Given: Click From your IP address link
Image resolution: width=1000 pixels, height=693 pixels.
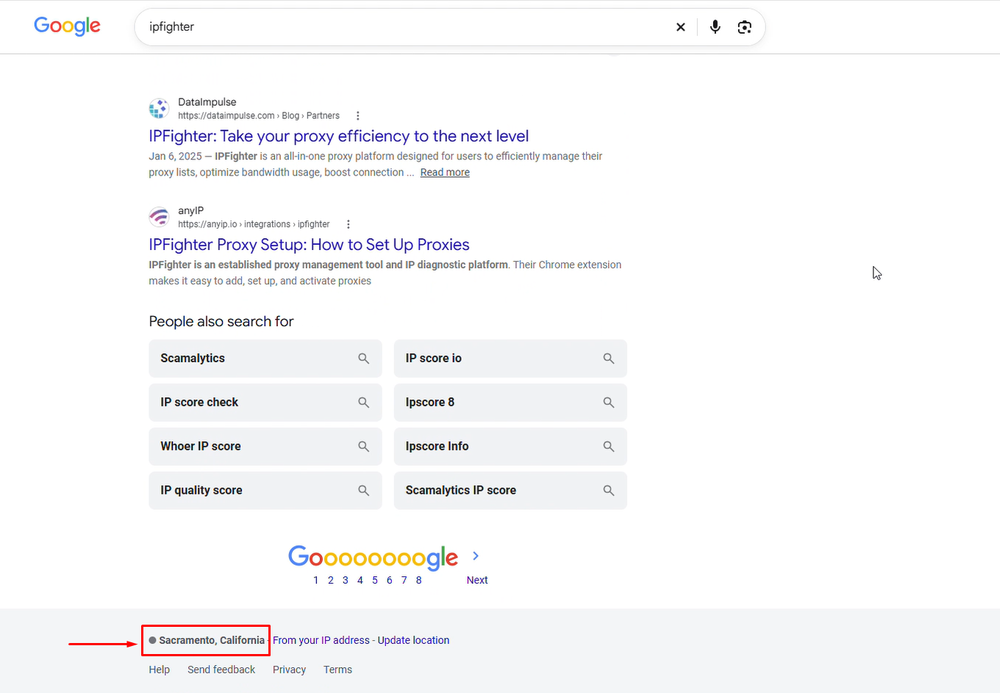Looking at the screenshot, I should point(321,640).
